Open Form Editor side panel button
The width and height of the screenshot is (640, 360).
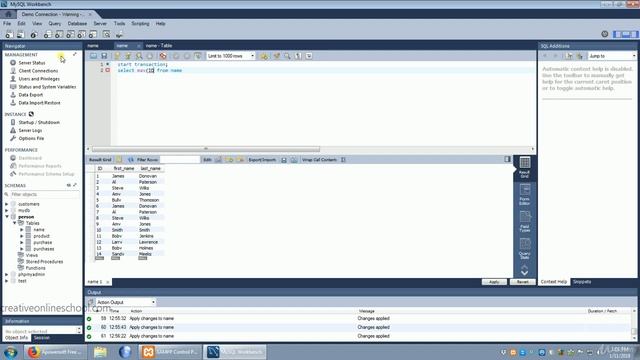[525, 194]
